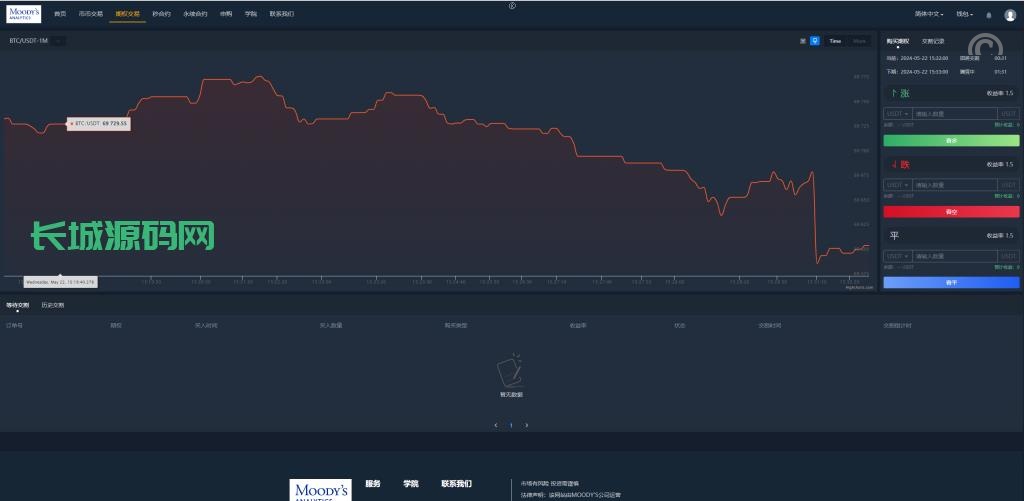Open the 币币交易 navigation menu item
The image size is (1024, 501).
point(91,15)
